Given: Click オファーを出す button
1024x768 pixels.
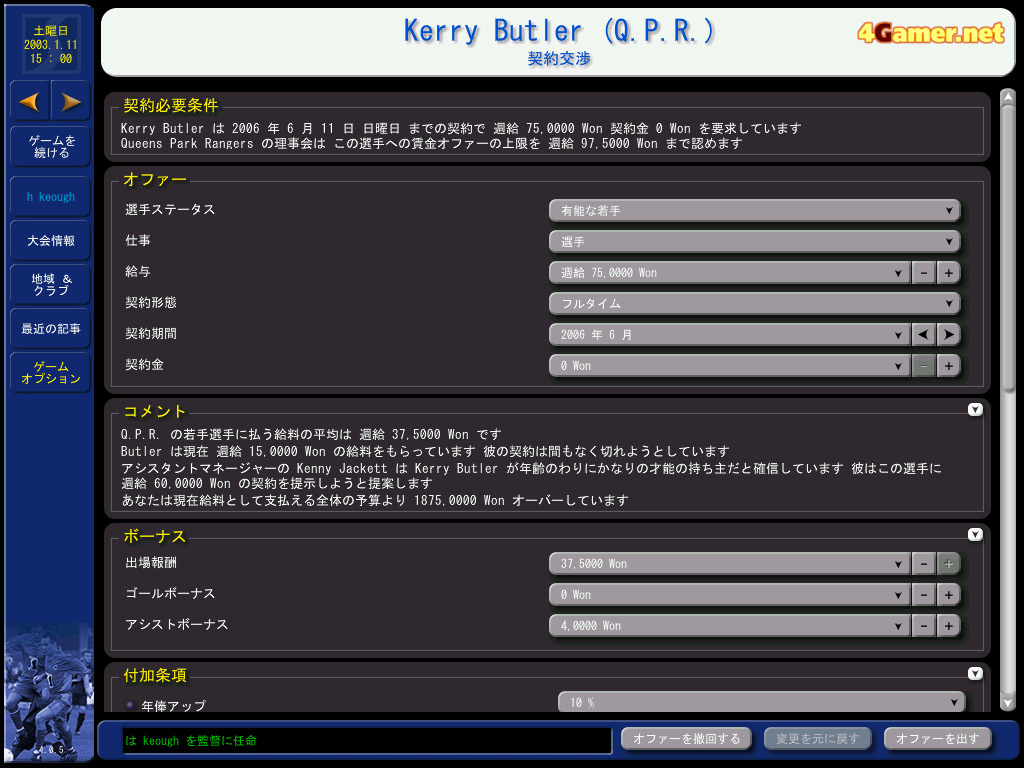Looking at the screenshot, I should (x=937, y=739).
